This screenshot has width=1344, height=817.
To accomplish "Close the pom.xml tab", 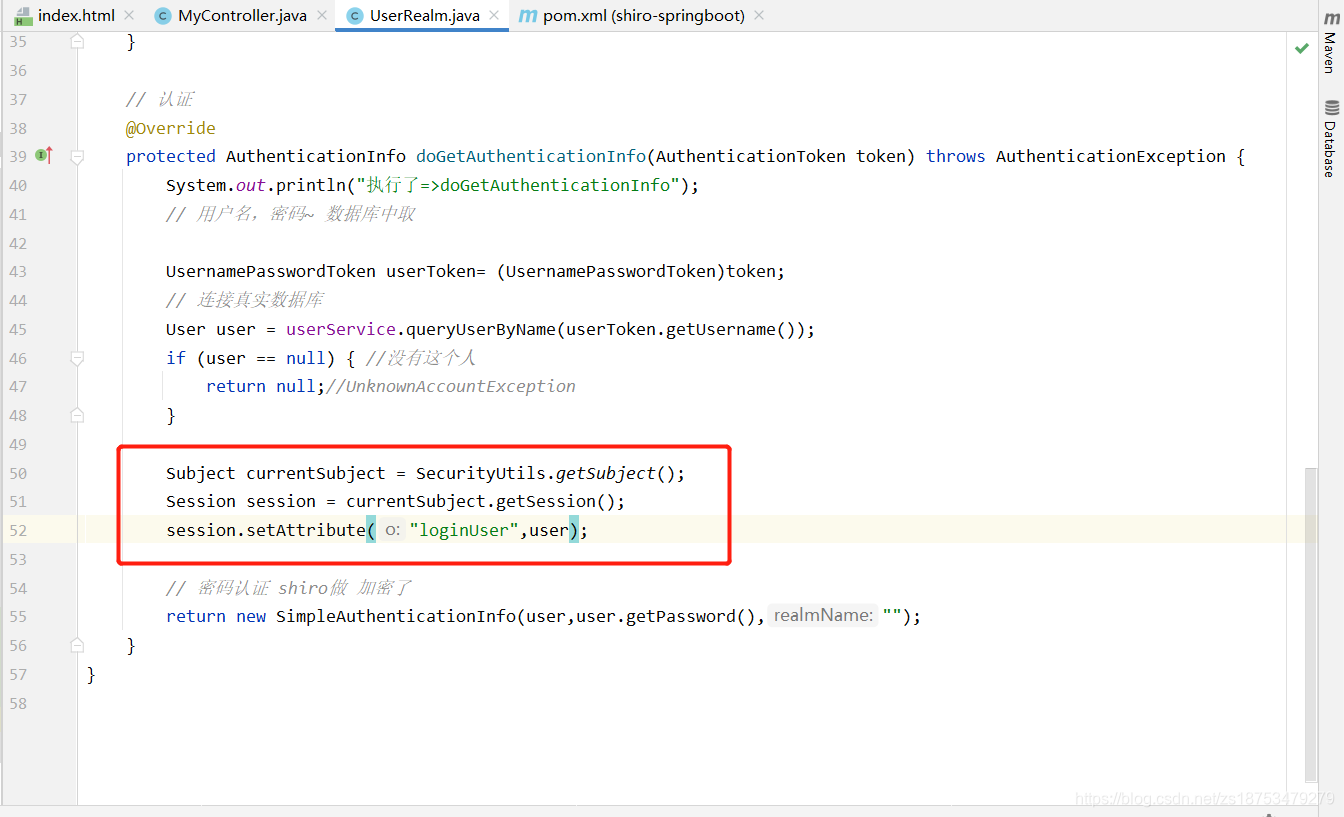I will pos(759,16).
